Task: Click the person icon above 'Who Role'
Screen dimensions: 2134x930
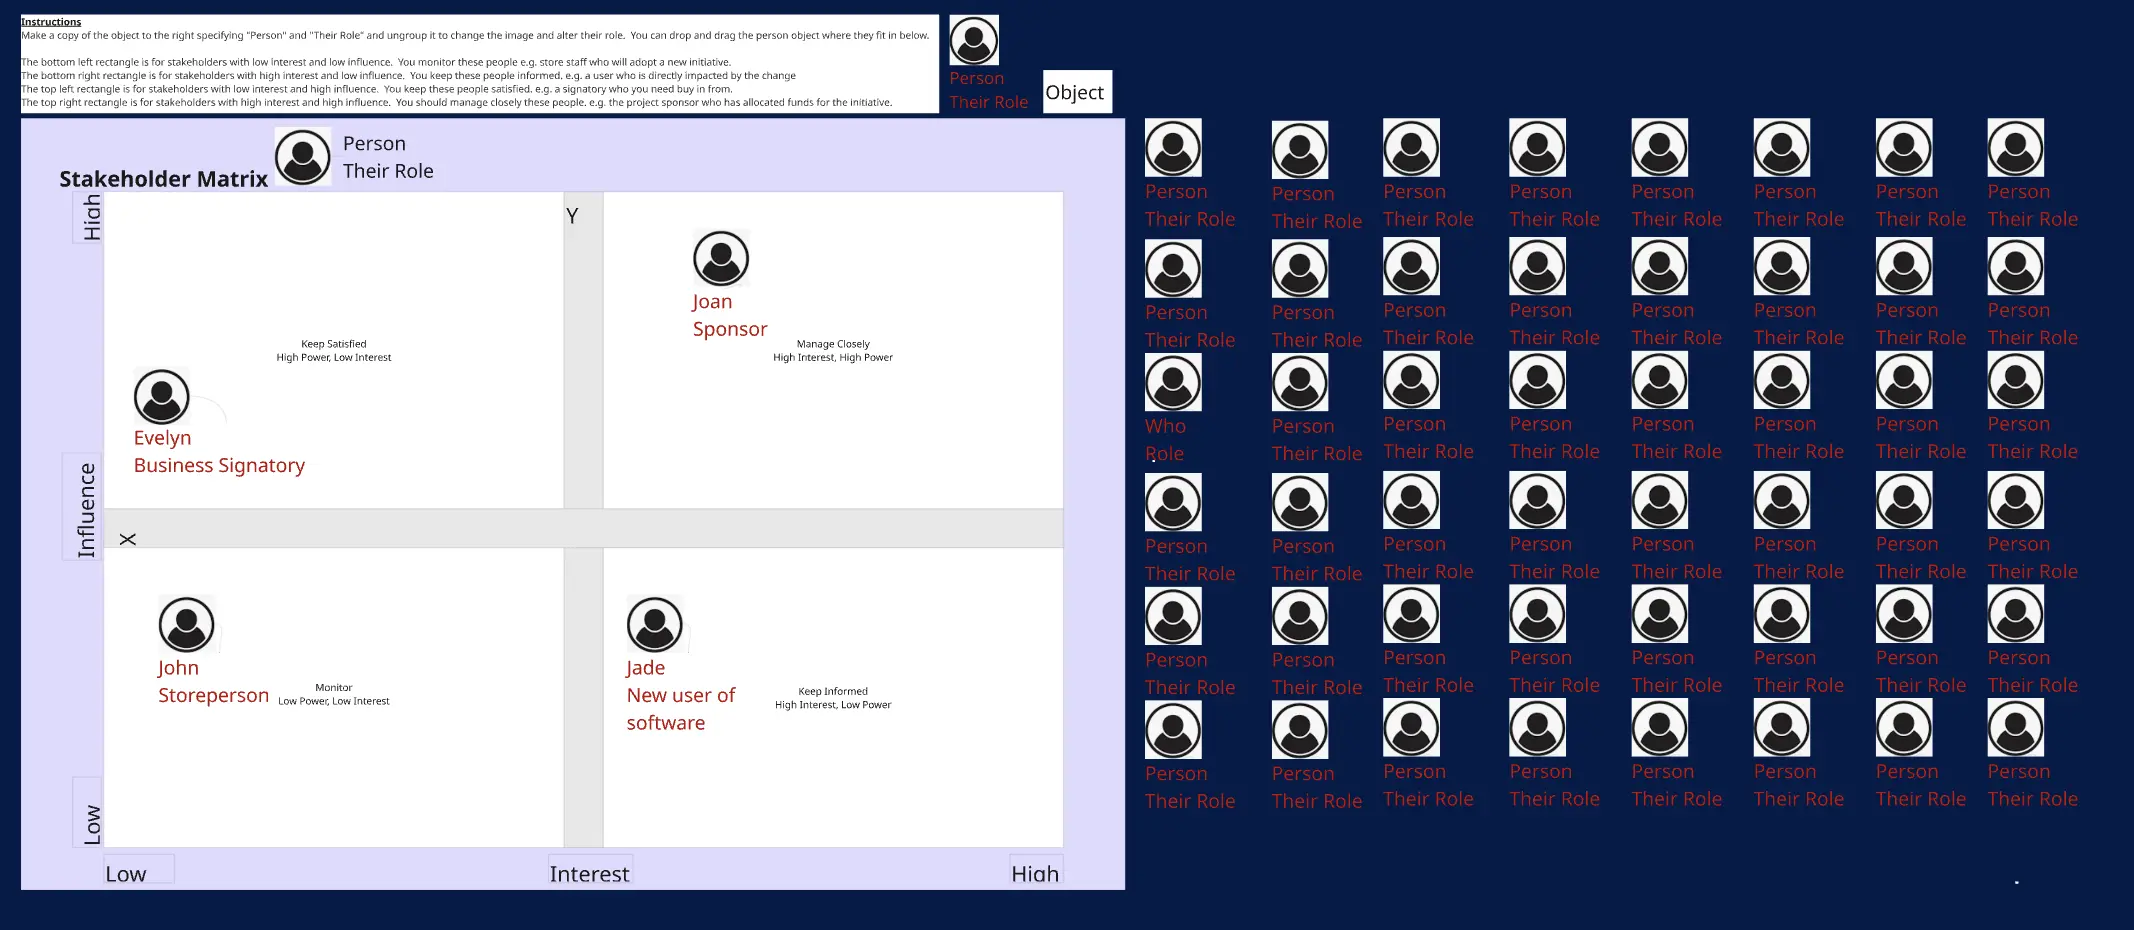Action: pyautogui.click(x=1173, y=383)
